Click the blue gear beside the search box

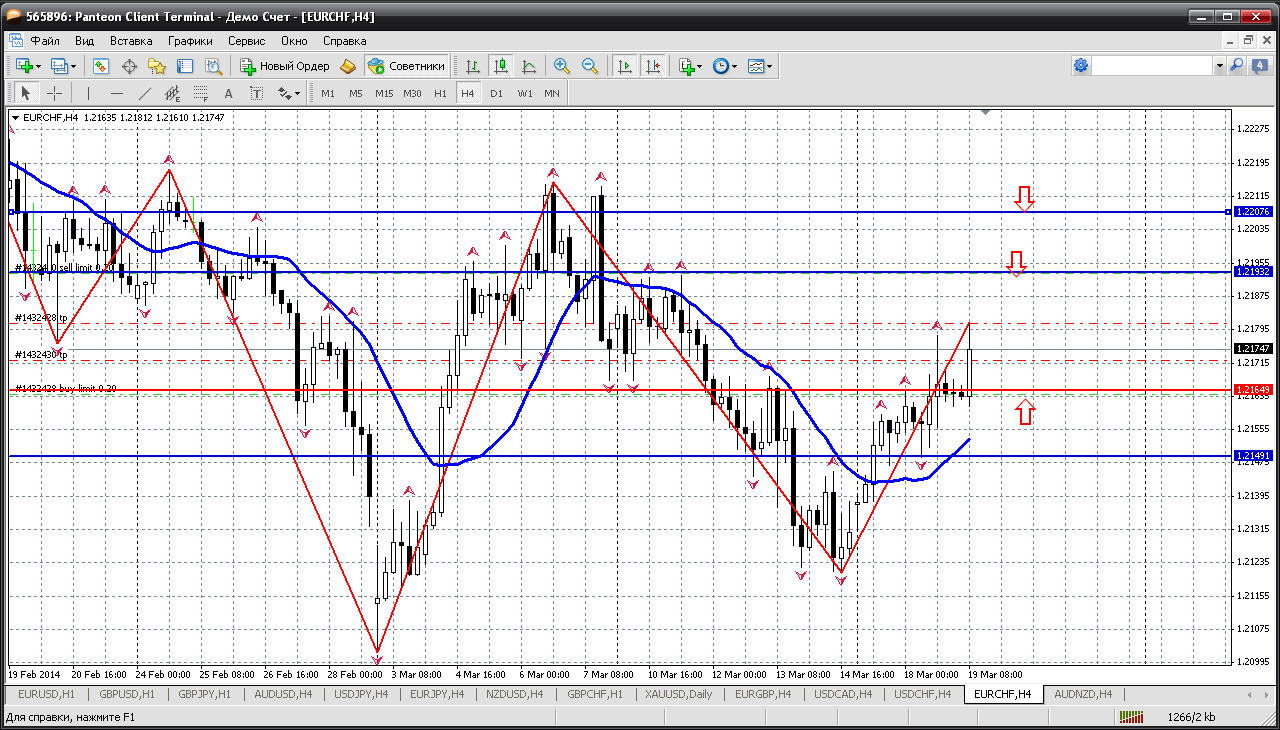[x=1081, y=66]
